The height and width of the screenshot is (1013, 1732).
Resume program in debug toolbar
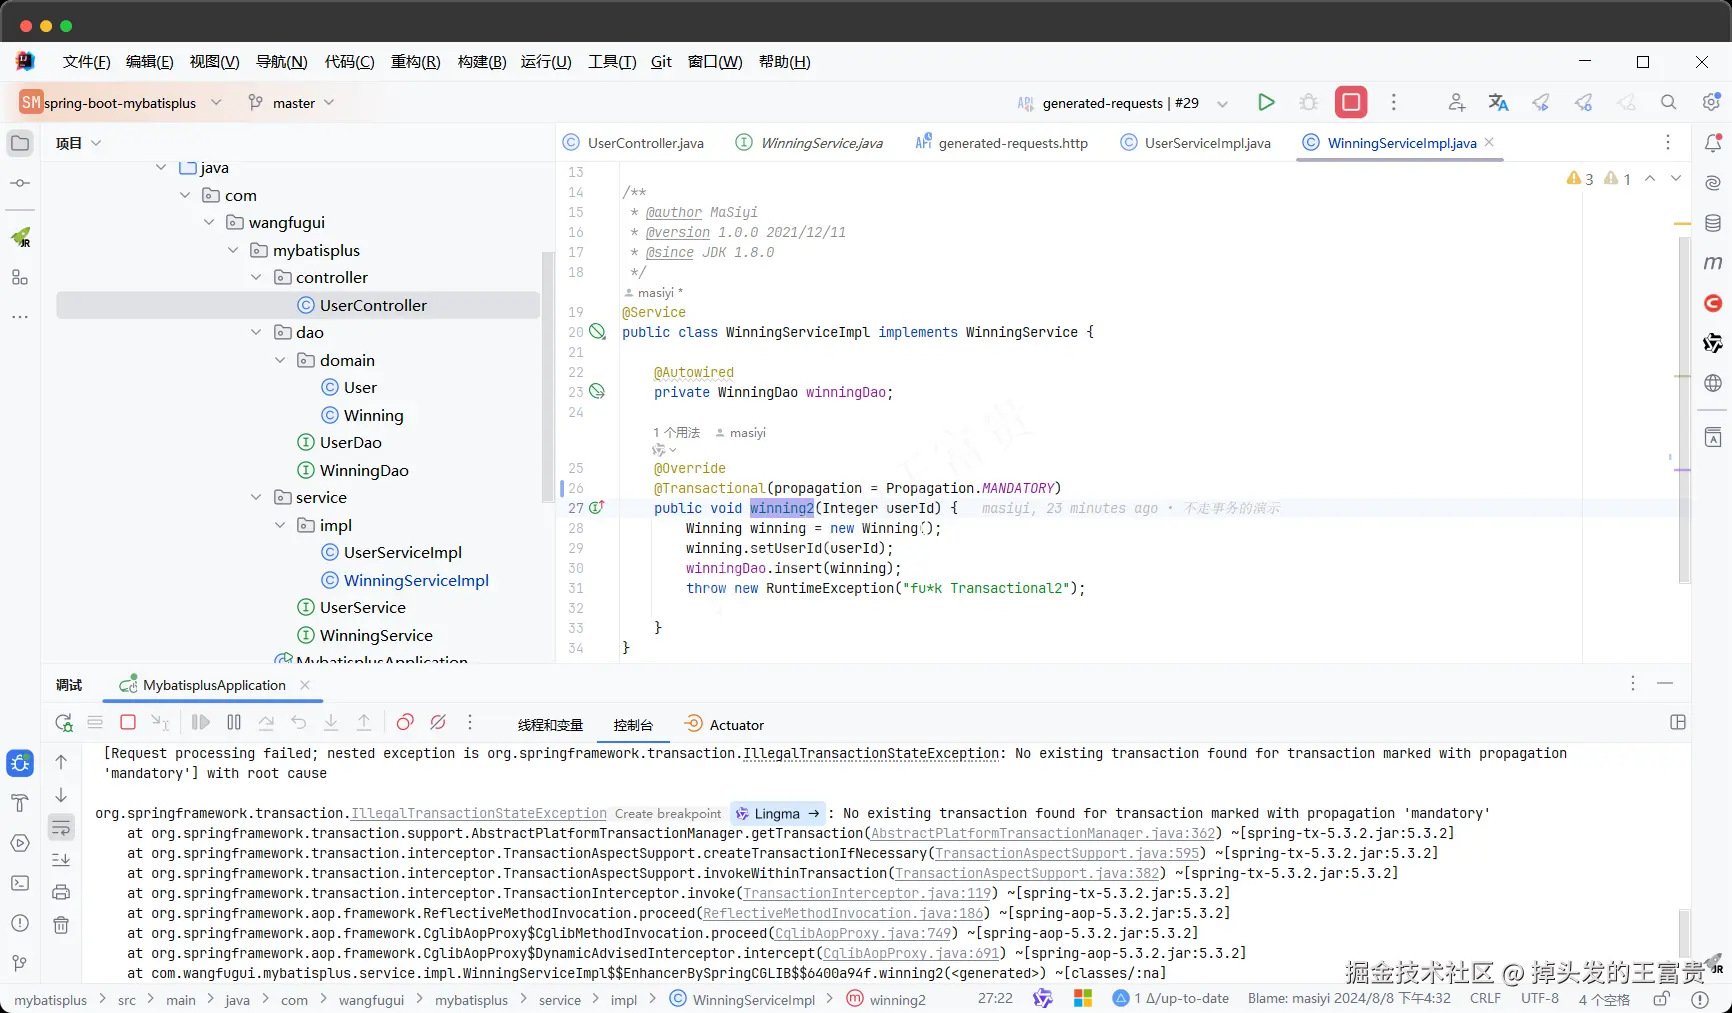201,722
